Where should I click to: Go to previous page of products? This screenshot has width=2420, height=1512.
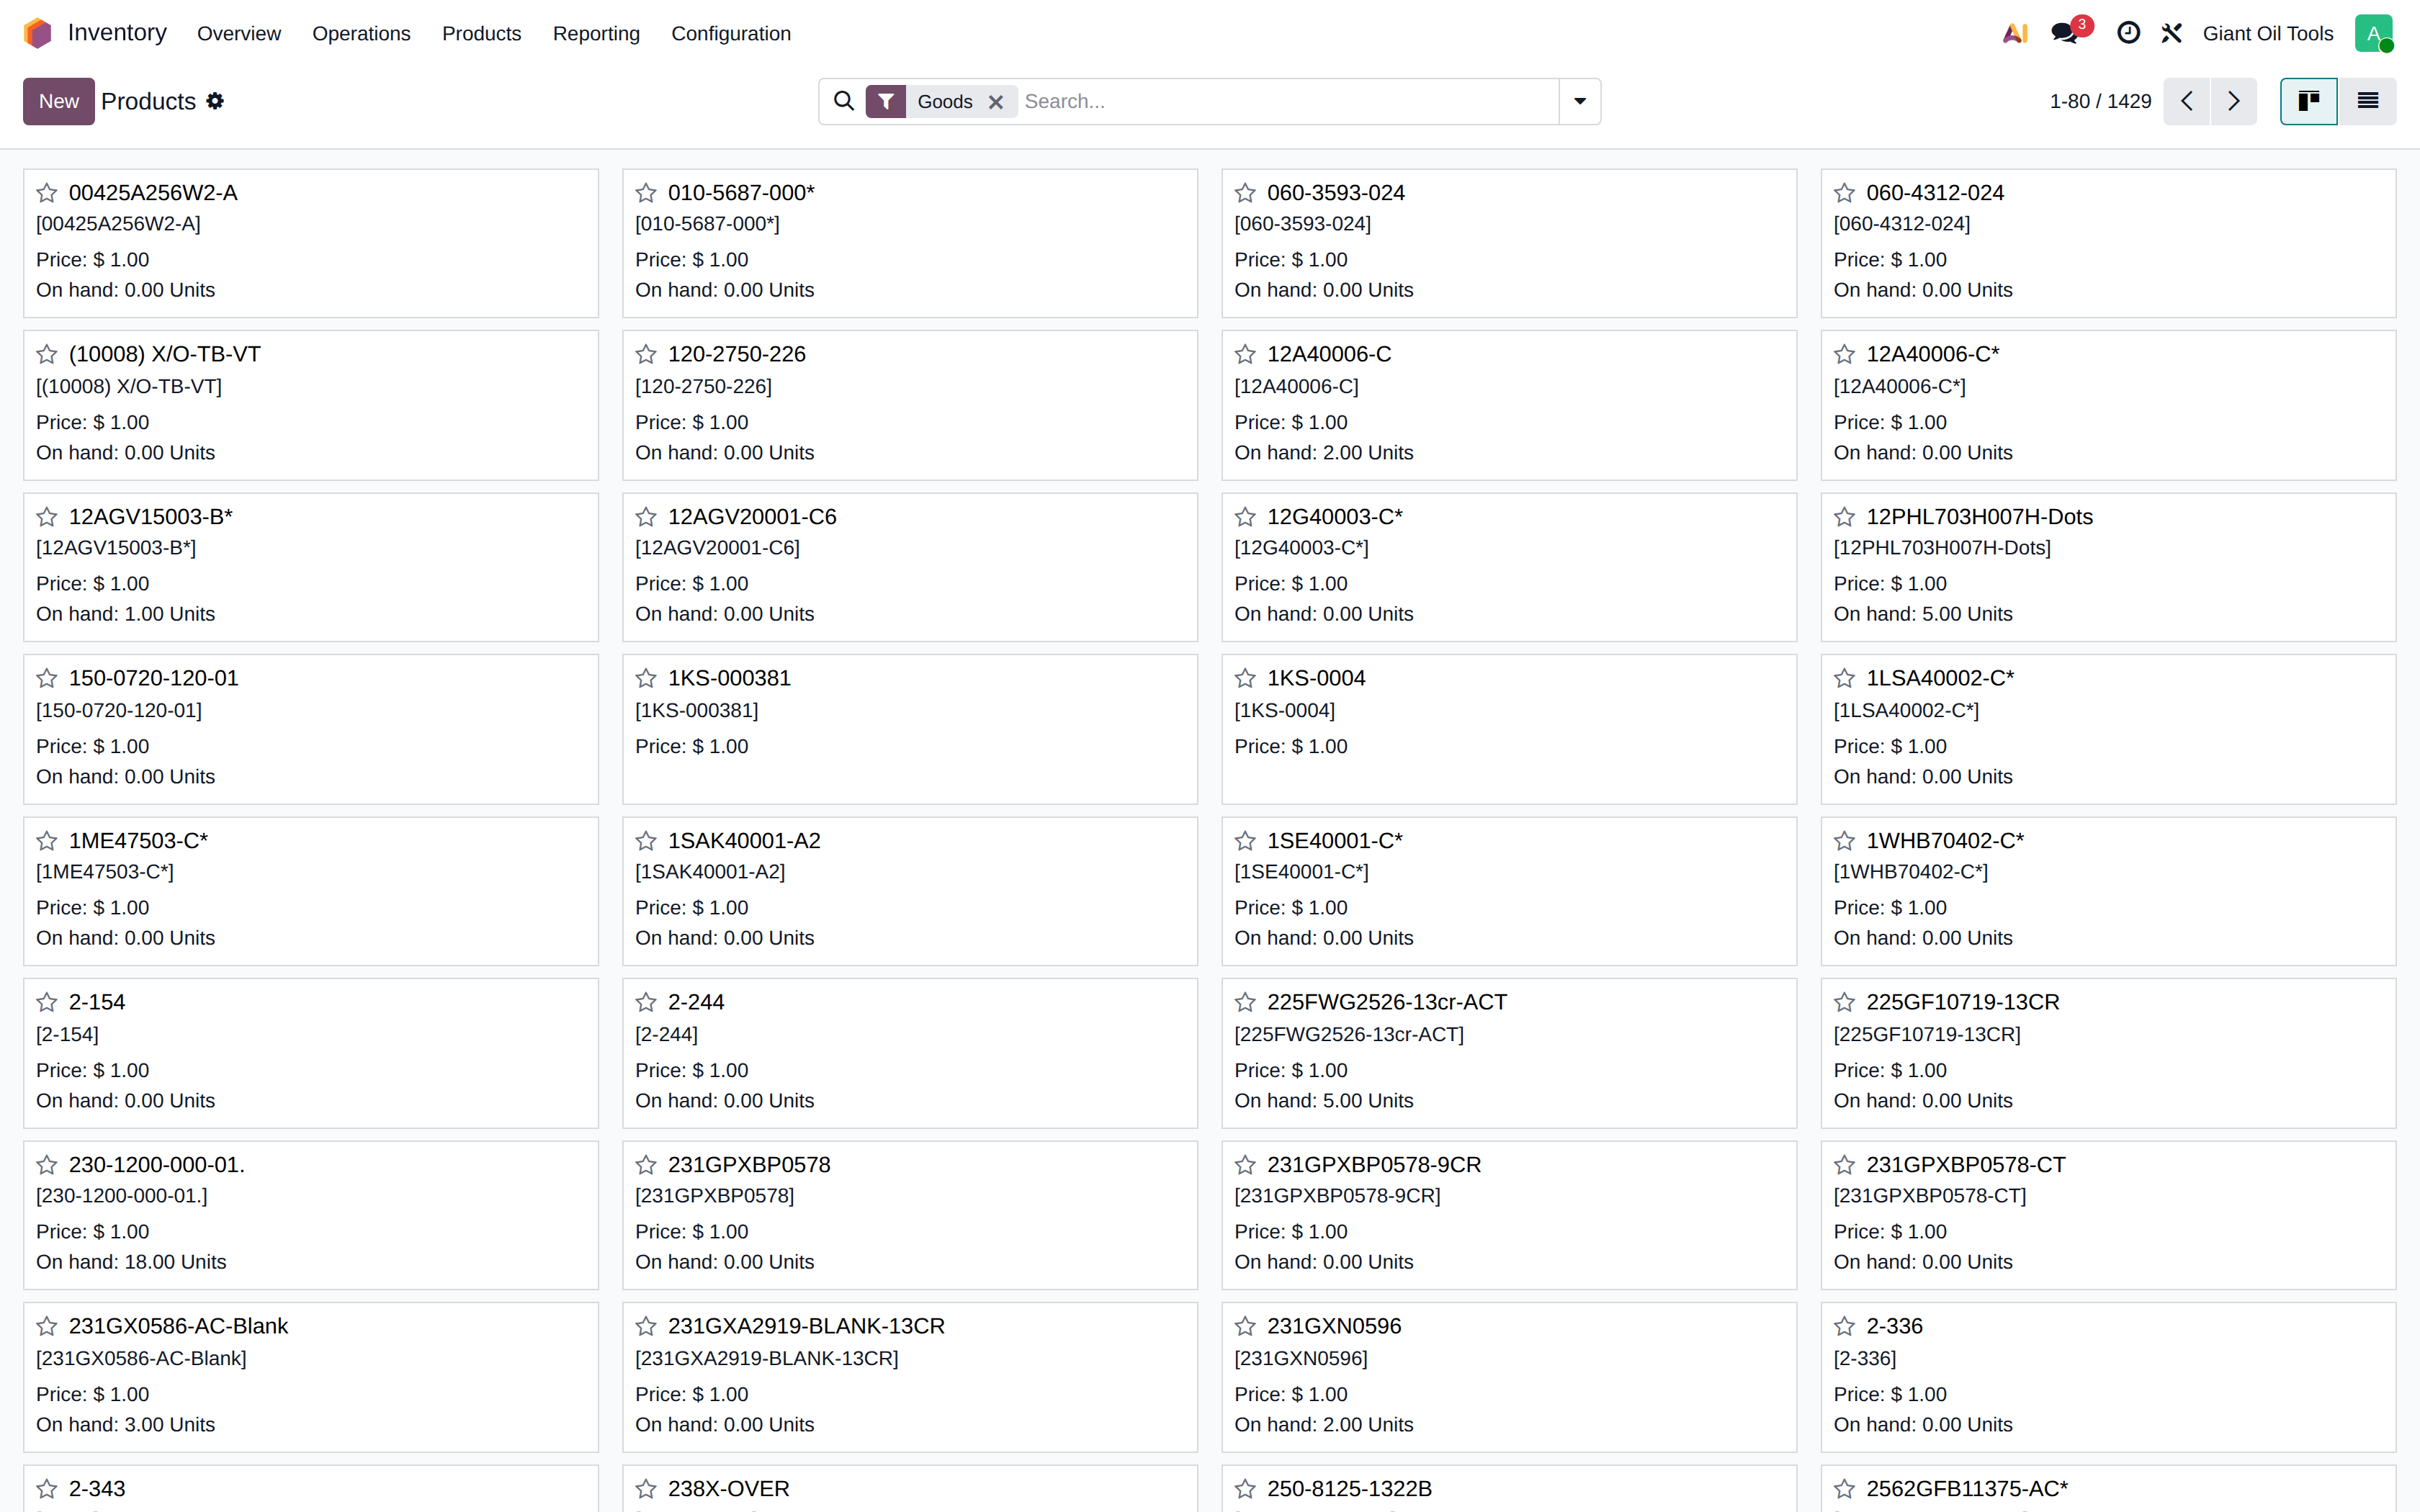click(2187, 101)
